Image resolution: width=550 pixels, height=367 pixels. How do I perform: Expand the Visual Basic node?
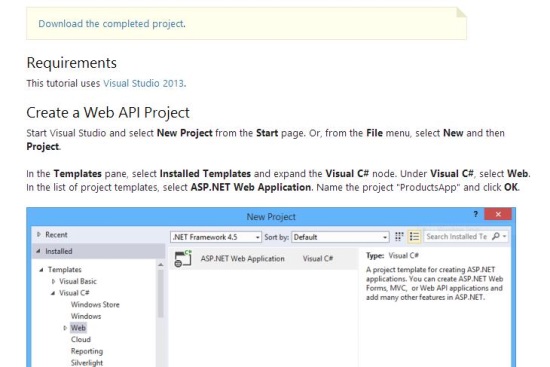pyautogui.click(x=53, y=281)
